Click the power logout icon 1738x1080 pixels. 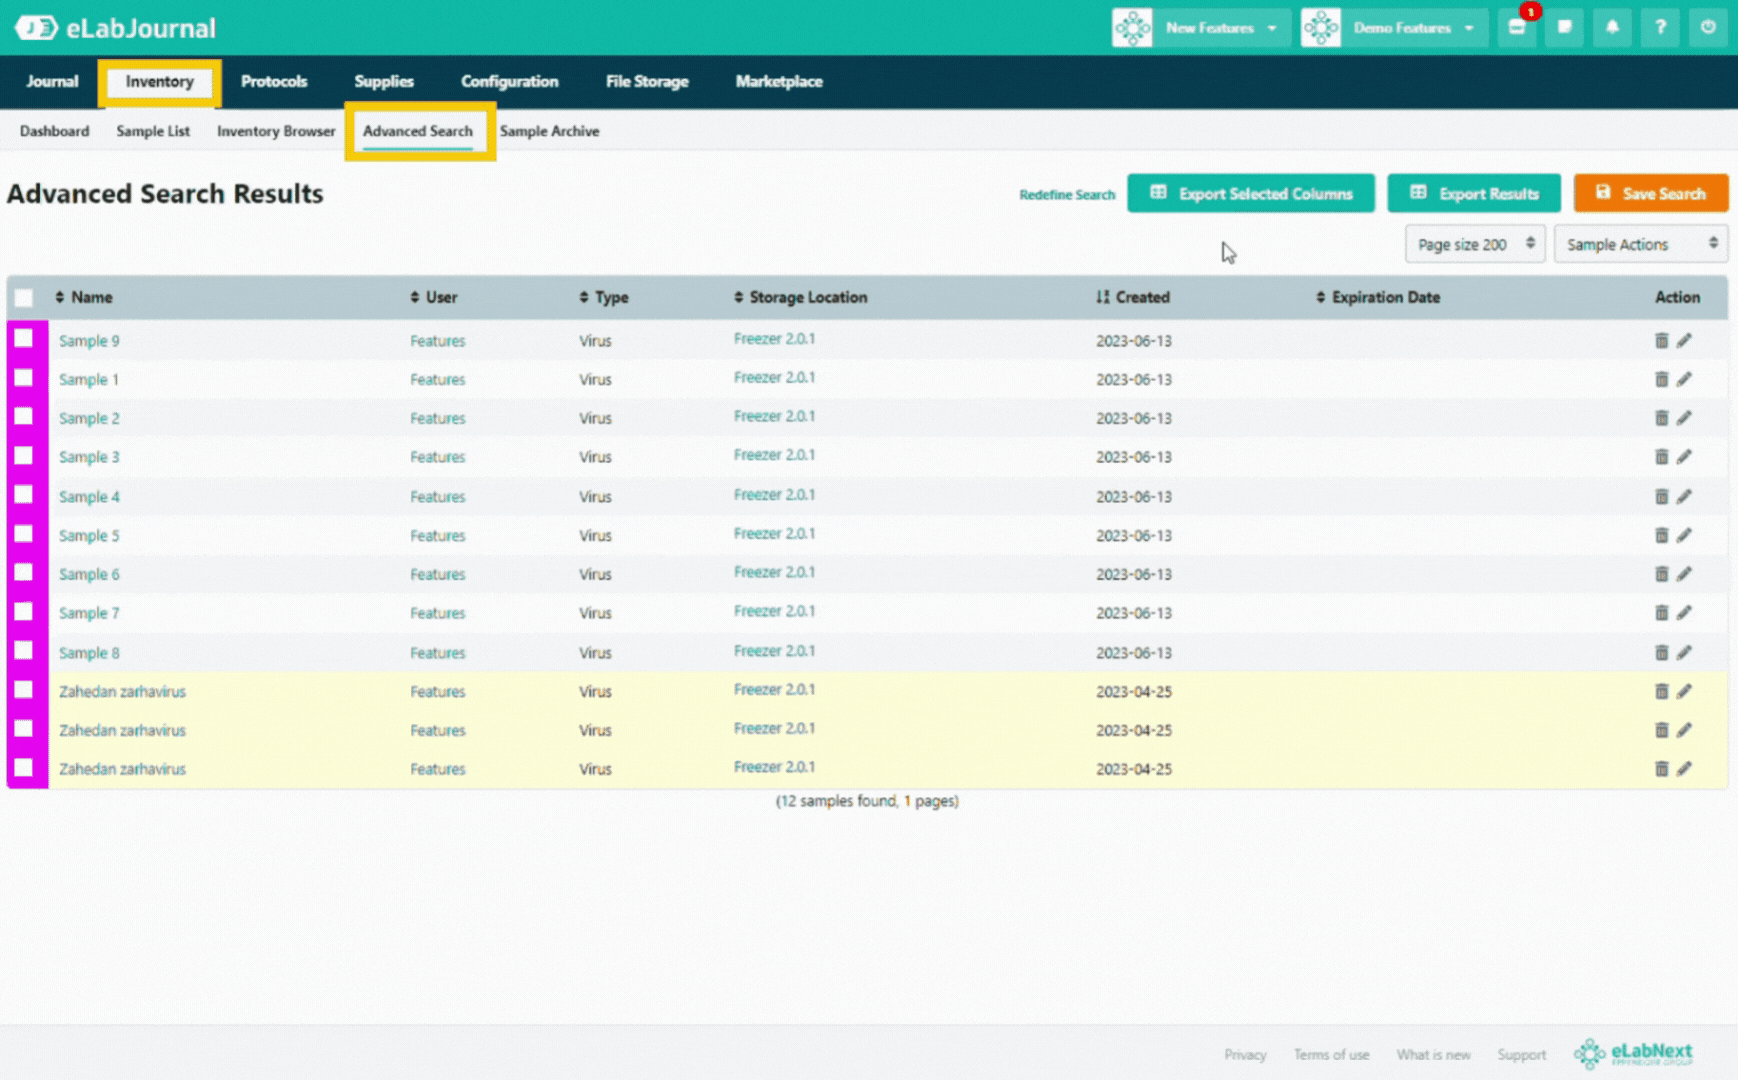point(1708,27)
